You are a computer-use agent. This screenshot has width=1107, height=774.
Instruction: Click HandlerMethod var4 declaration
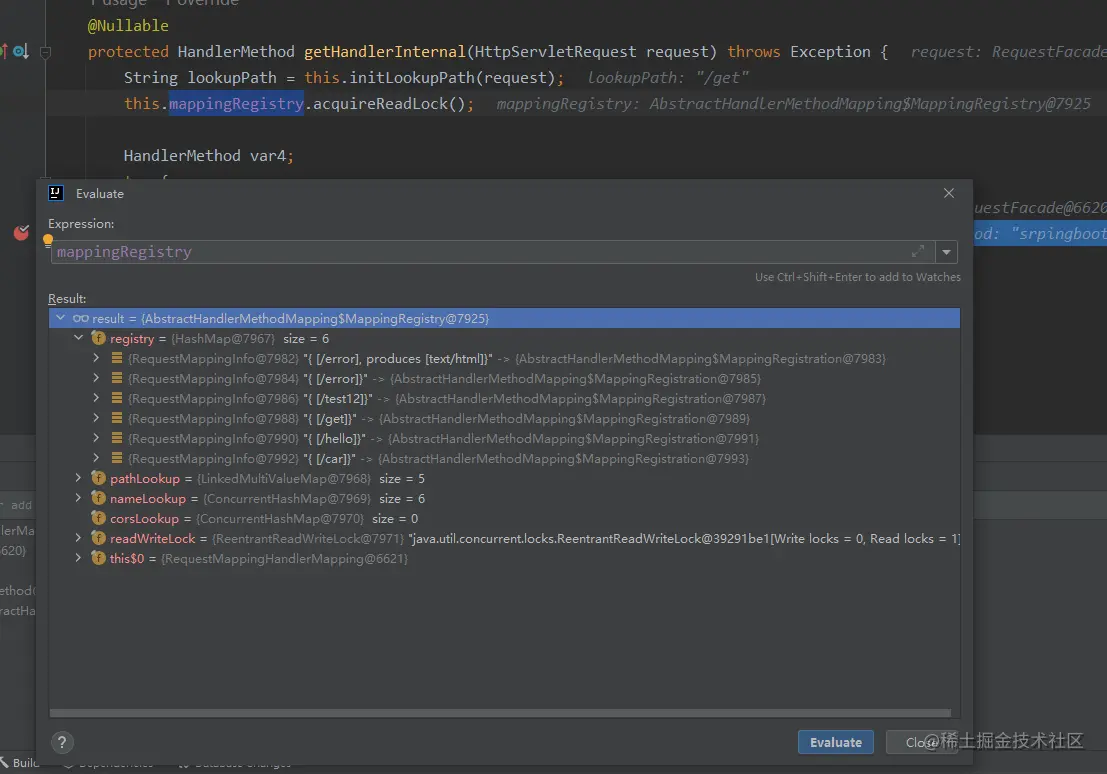pos(208,155)
